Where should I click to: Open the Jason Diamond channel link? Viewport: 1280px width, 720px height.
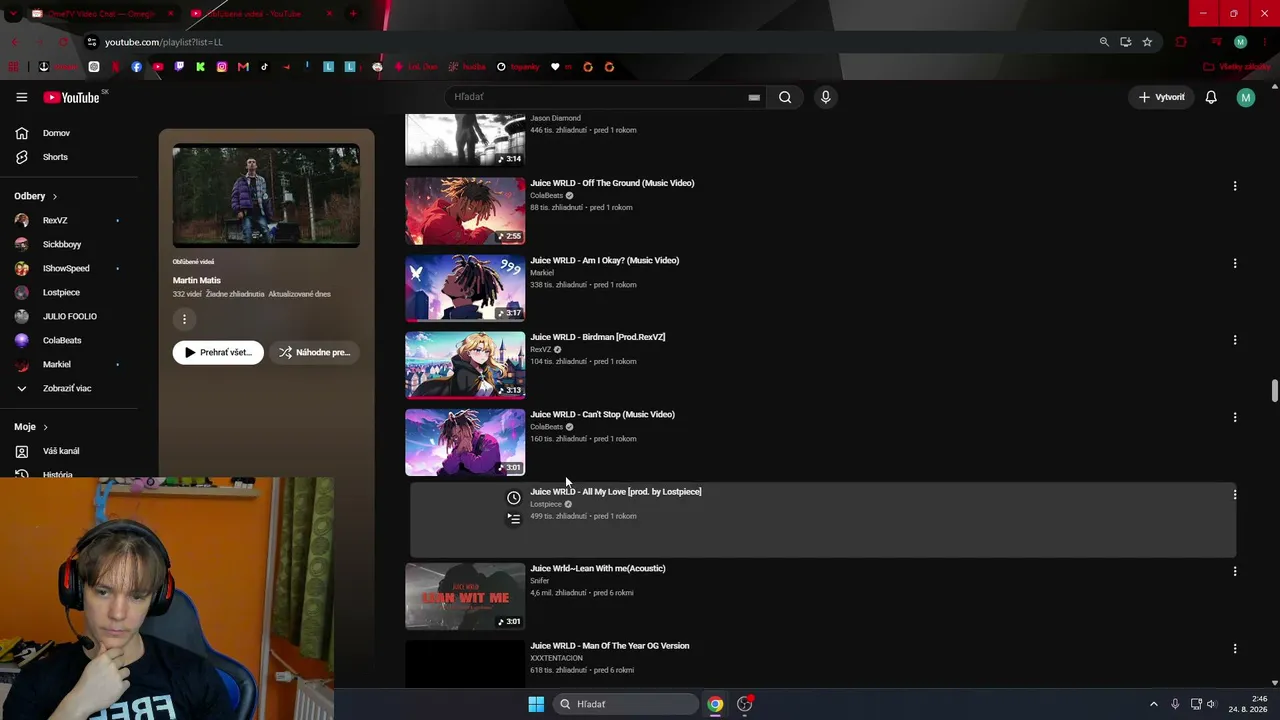coord(555,118)
